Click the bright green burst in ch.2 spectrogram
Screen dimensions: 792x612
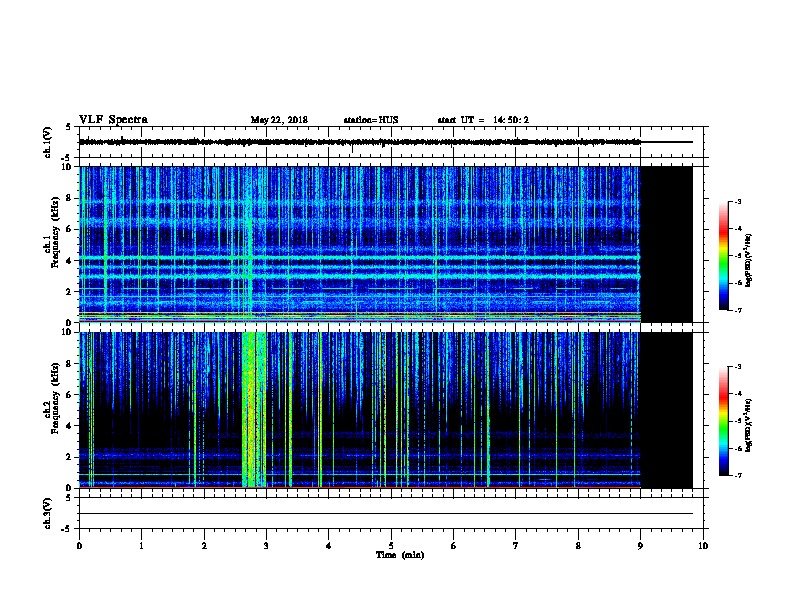click(x=254, y=410)
